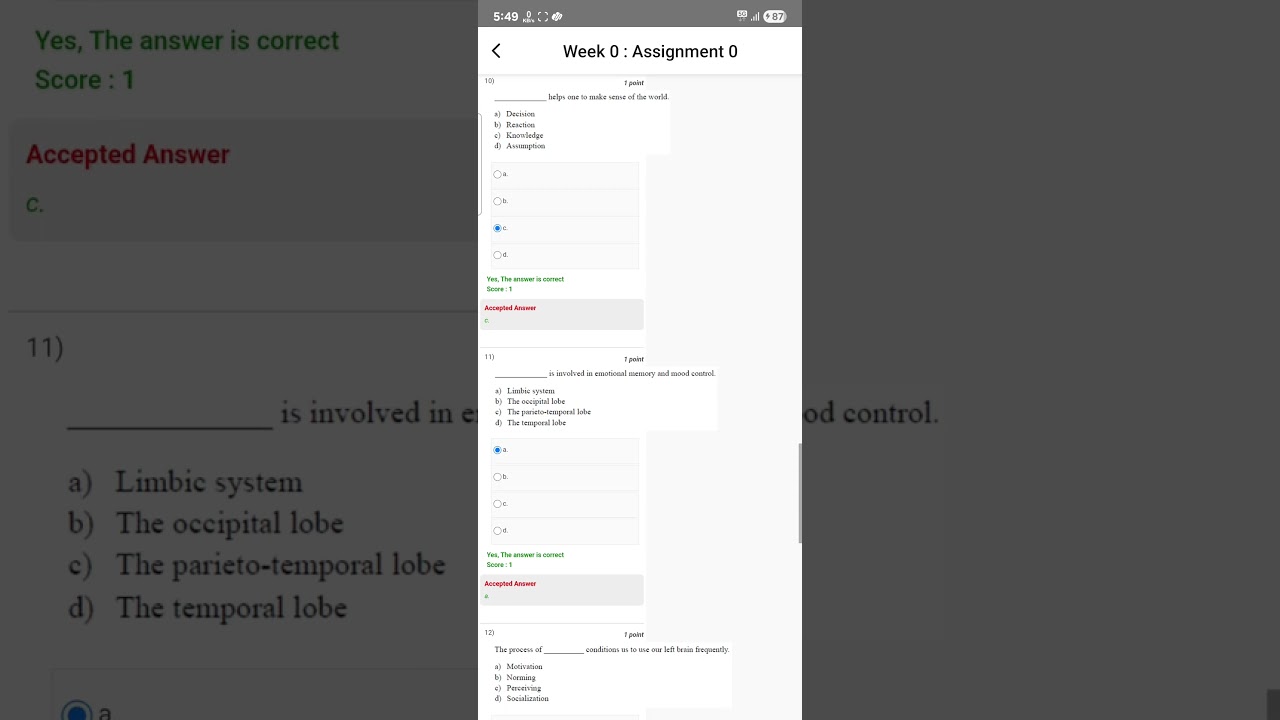The width and height of the screenshot is (1280, 720).
Task: Tap the back arrow in the header
Action: pos(496,51)
